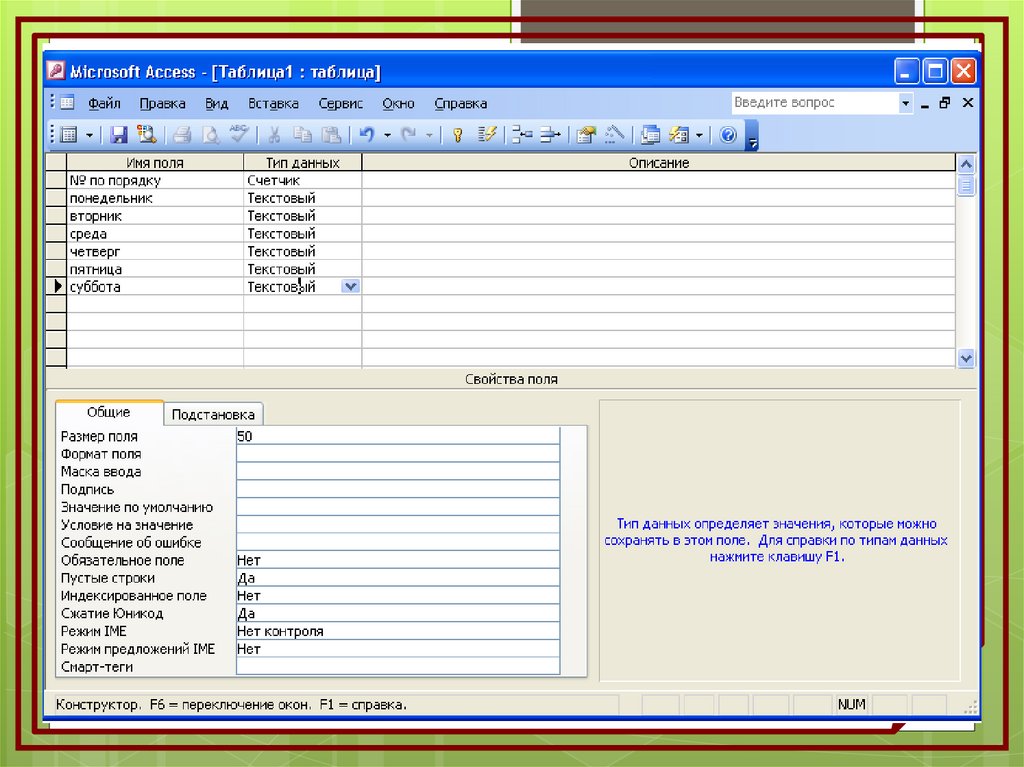Click the Primary Key toolbar icon

tap(458, 134)
